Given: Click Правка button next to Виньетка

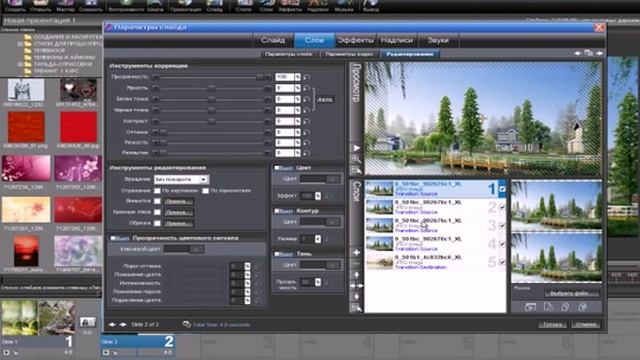Looking at the screenshot, I should tap(179, 201).
